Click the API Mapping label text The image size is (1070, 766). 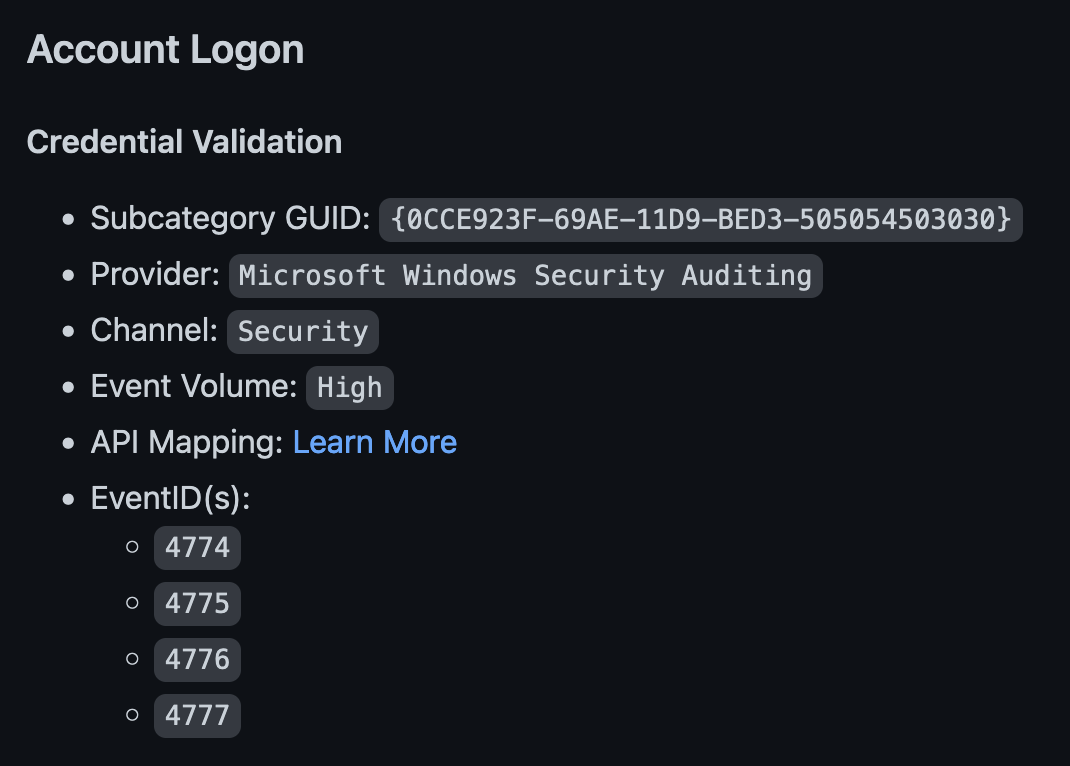[187, 442]
